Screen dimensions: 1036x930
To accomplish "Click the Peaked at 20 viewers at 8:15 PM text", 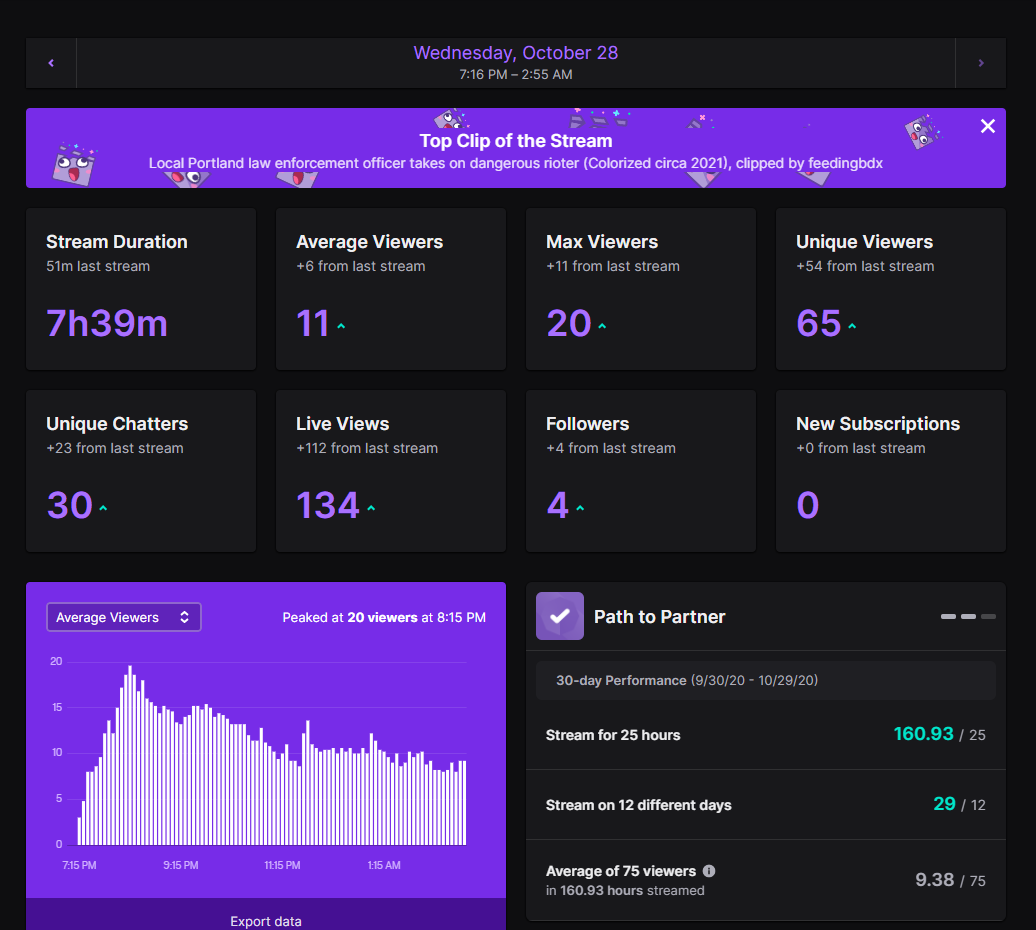I will [384, 618].
